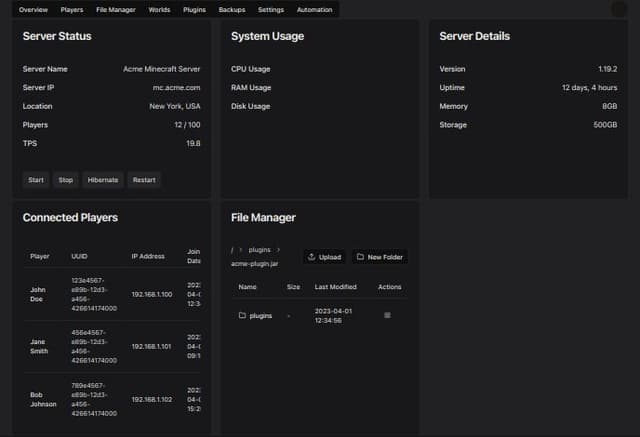Click the server IP mc.acme.com
Viewport: 640px width, 437px height.
click(x=176, y=87)
